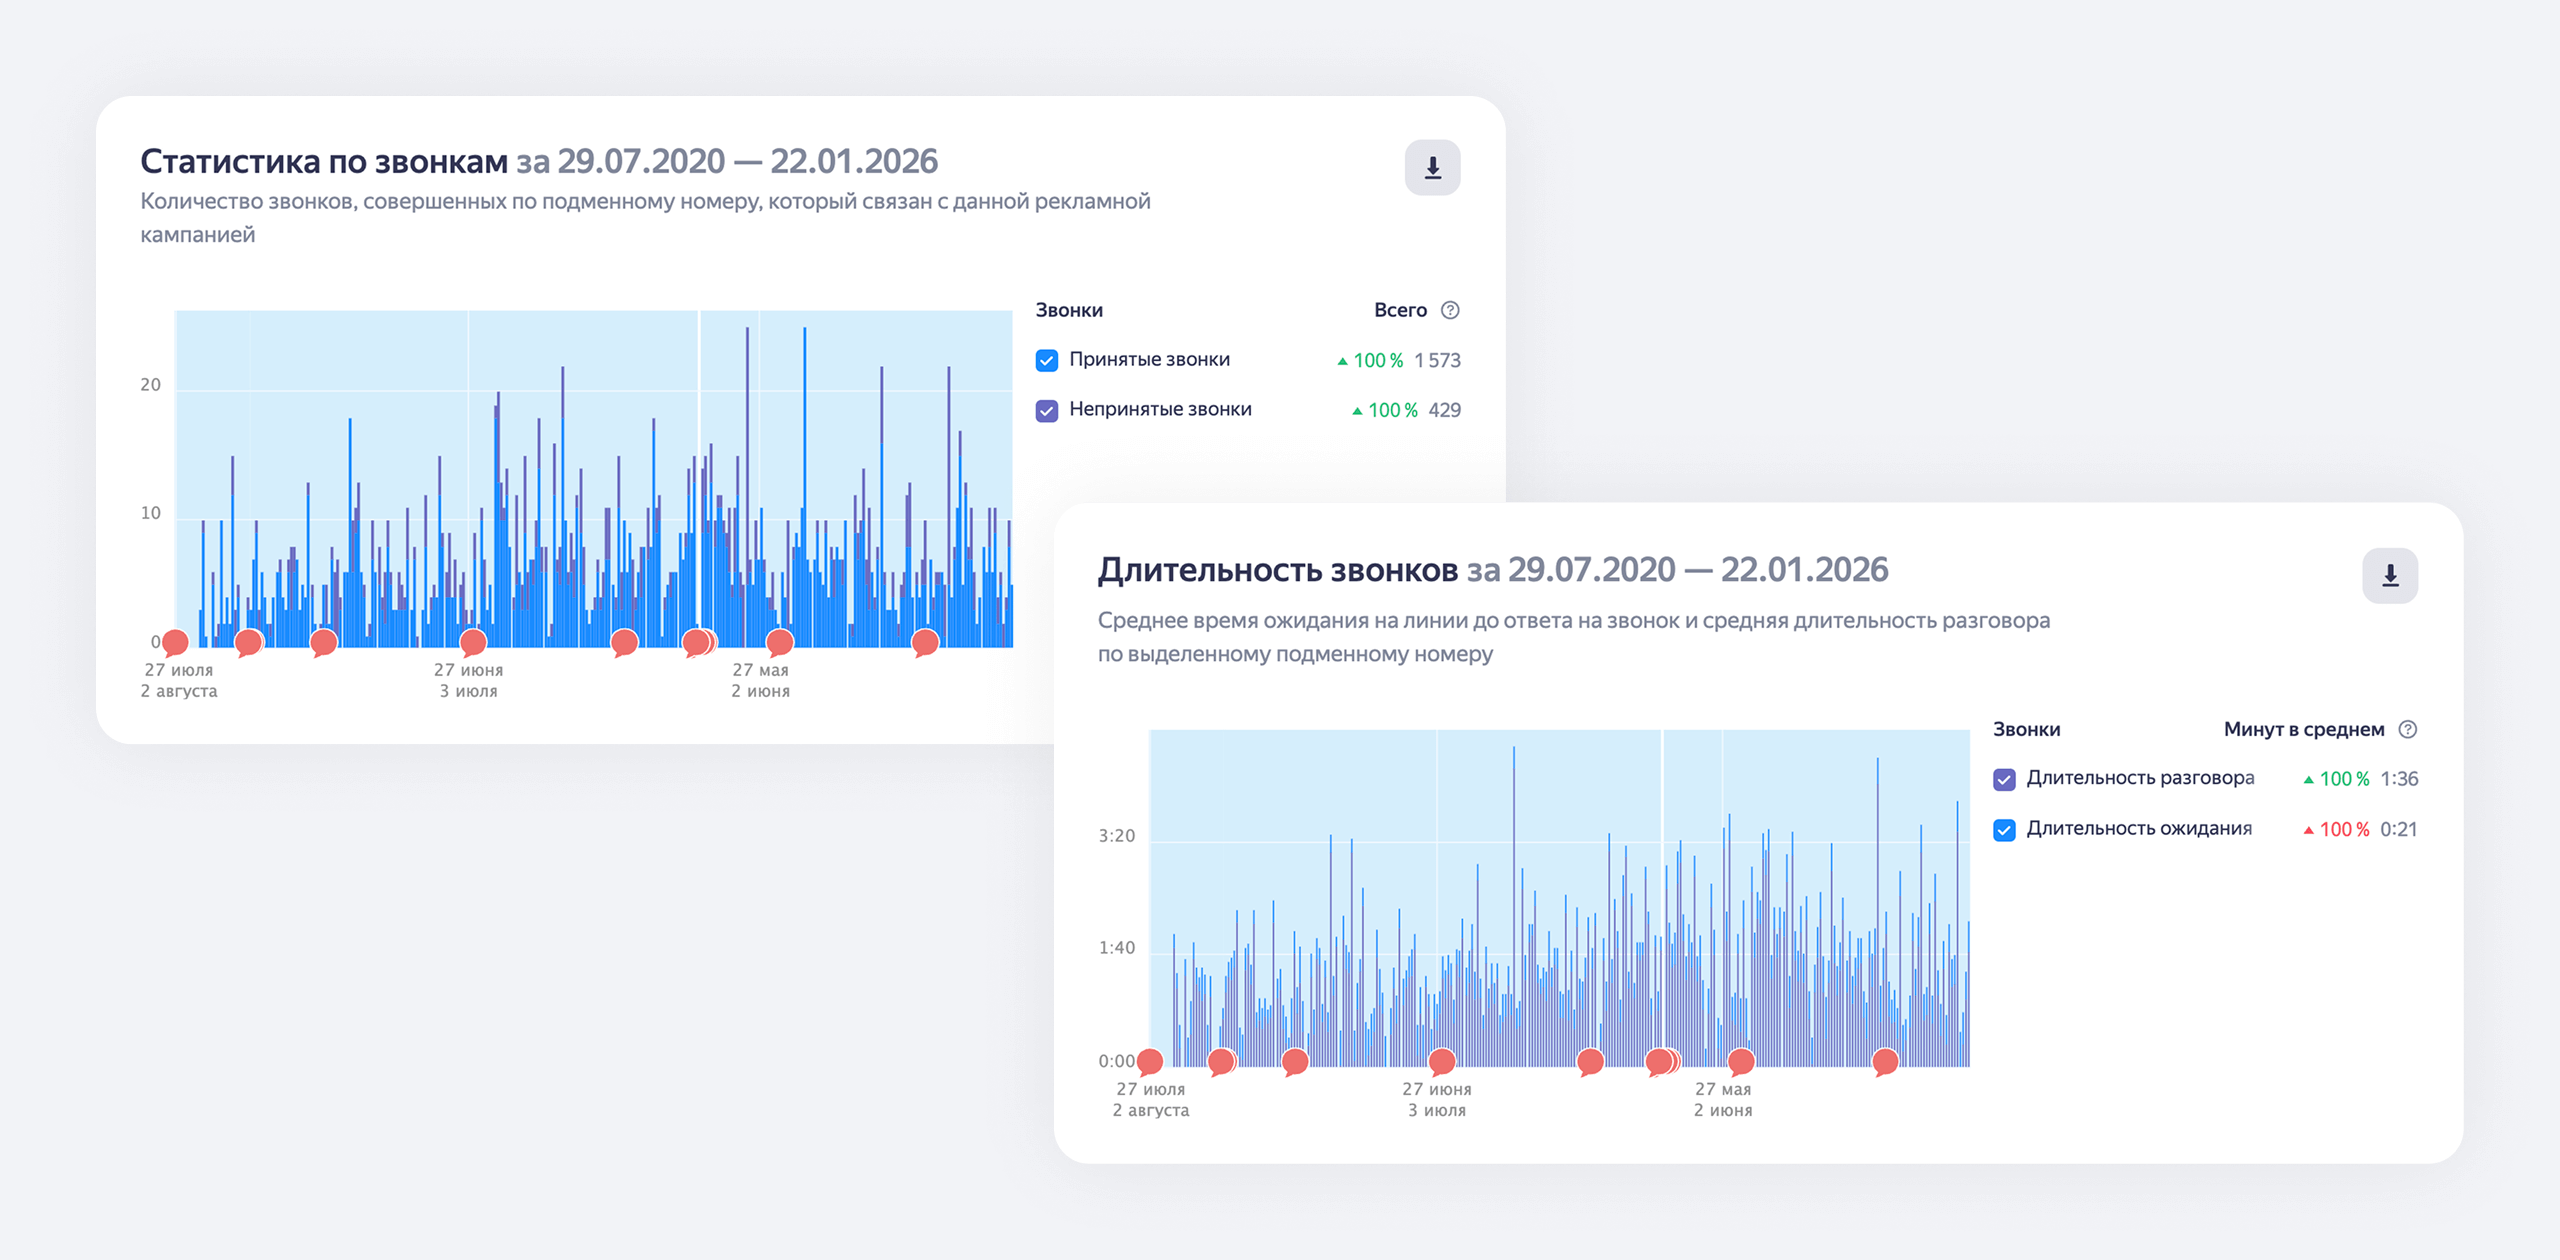This screenshot has height=1260, width=2560.
Task: Uncheck Принятые звонки checkbox
Action: (1047, 360)
